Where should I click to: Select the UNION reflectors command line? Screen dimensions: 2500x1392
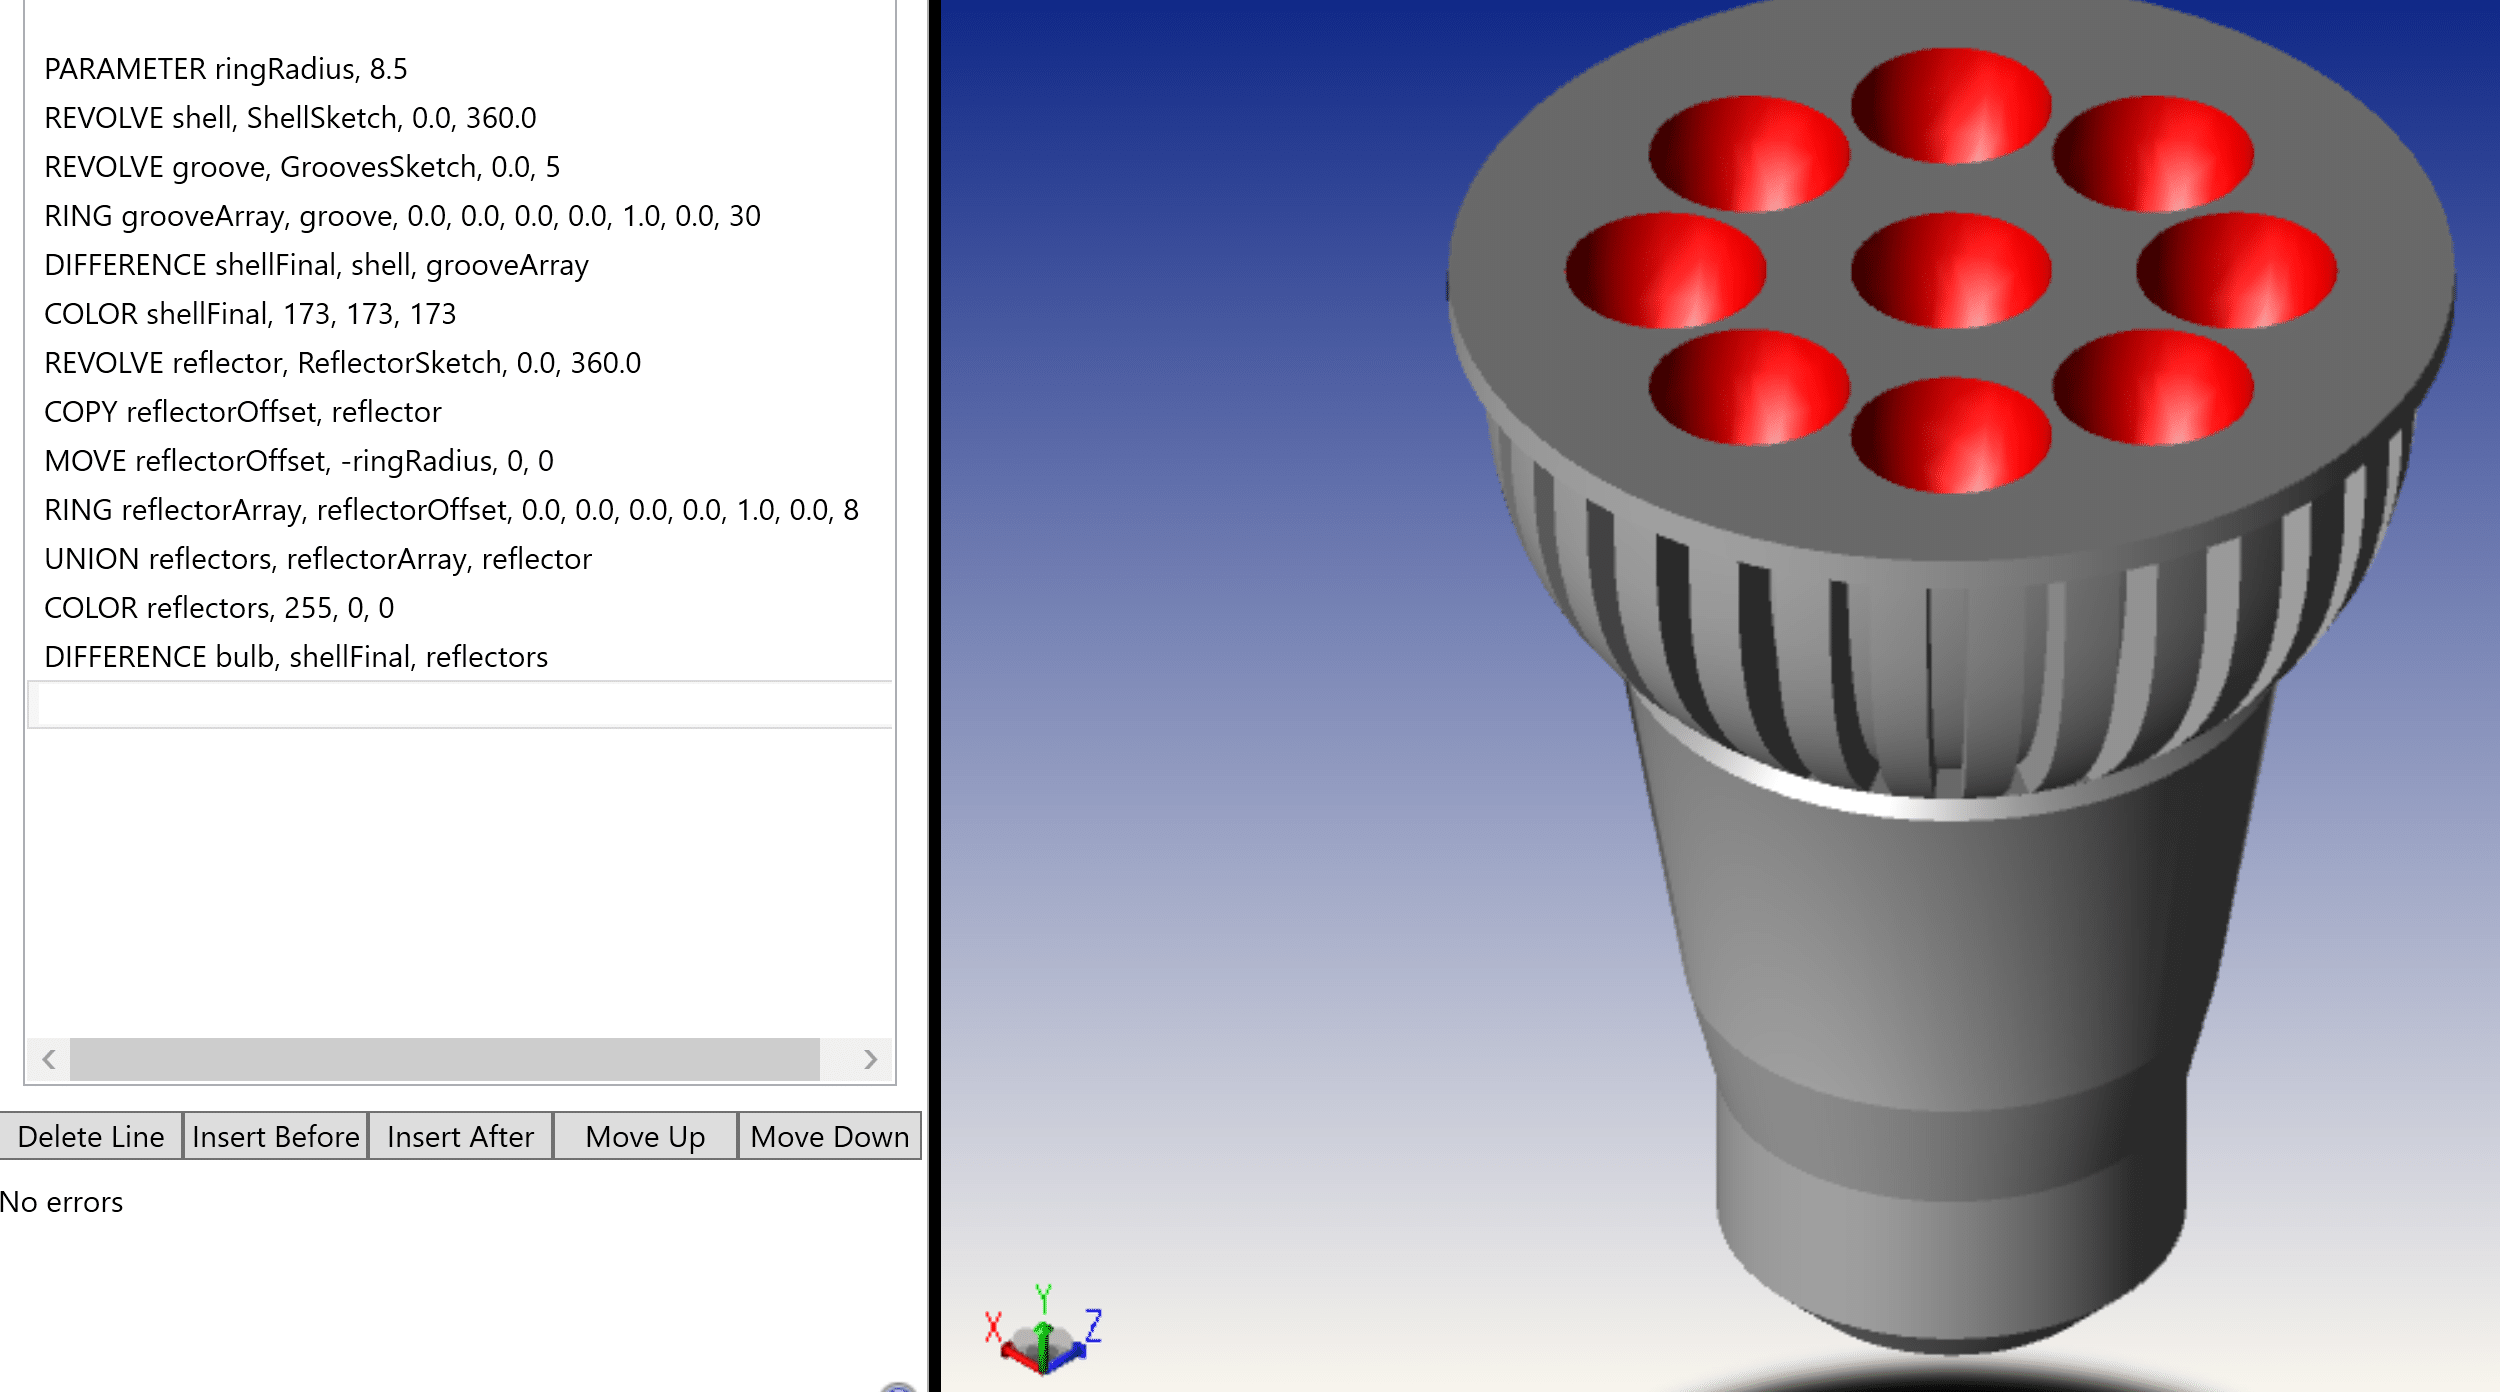click(317, 559)
